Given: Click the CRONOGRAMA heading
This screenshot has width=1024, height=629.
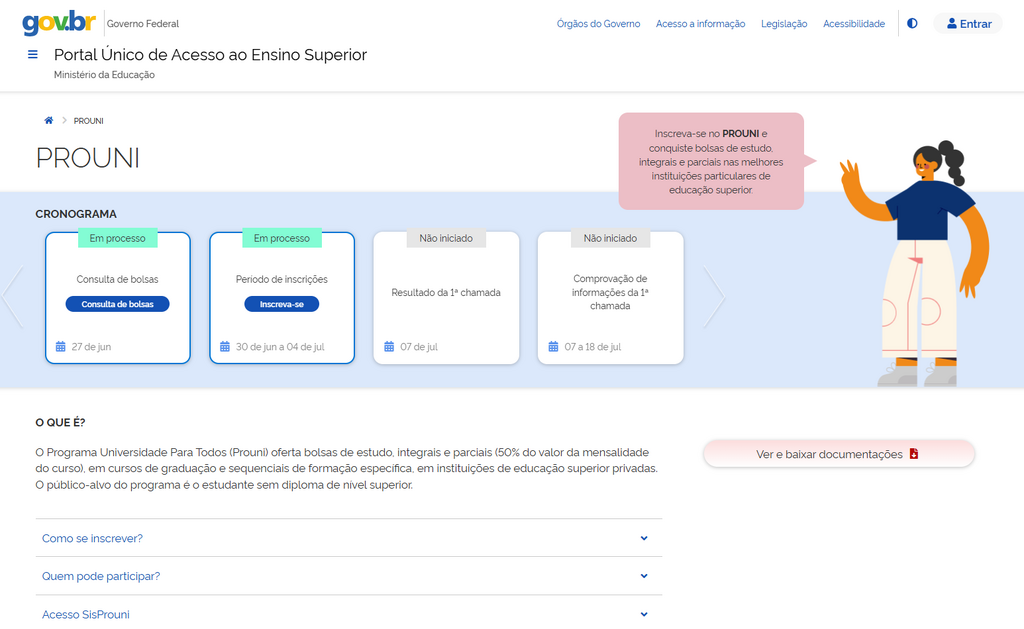Looking at the screenshot, I should click(x=76, y=214).
